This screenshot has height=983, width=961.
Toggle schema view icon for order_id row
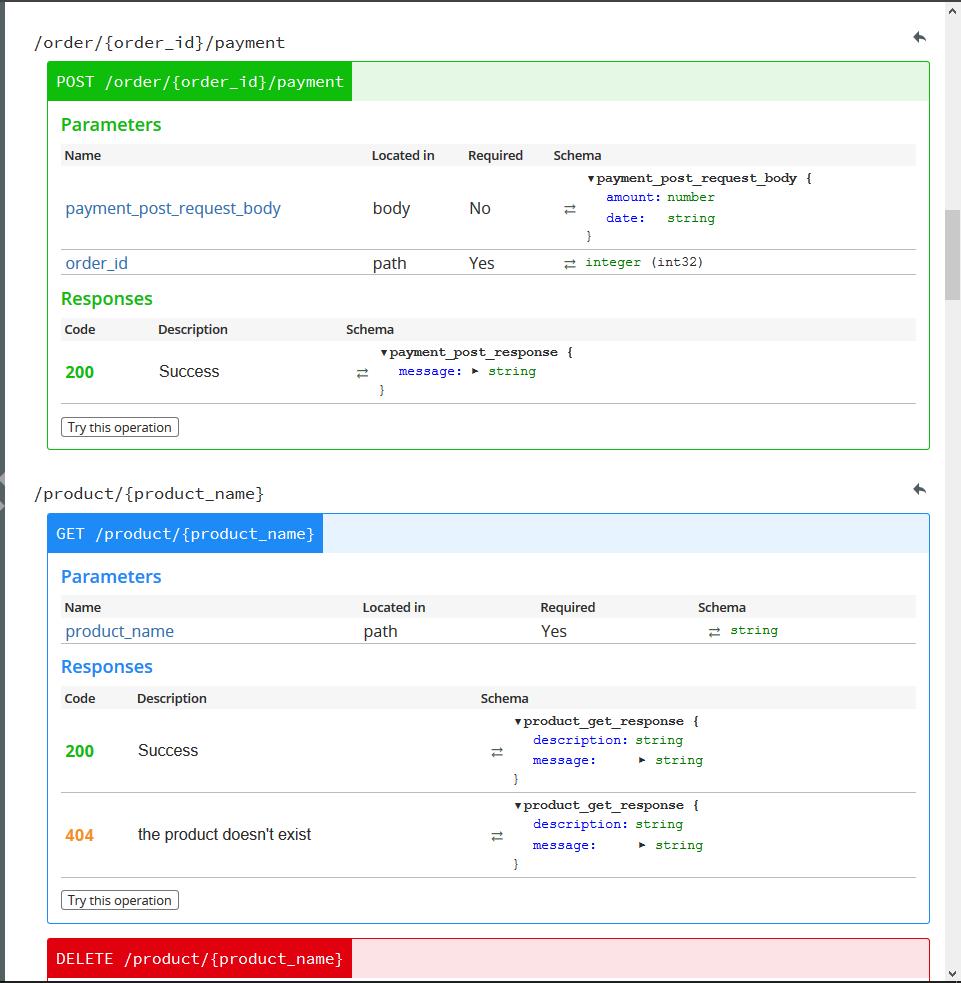coord(569,264)
